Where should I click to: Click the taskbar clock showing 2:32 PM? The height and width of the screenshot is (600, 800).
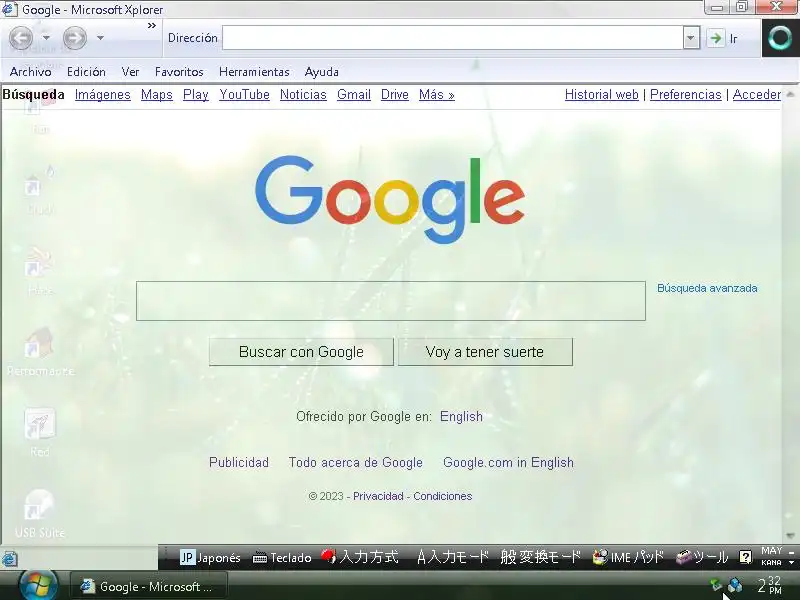[769, 585]
